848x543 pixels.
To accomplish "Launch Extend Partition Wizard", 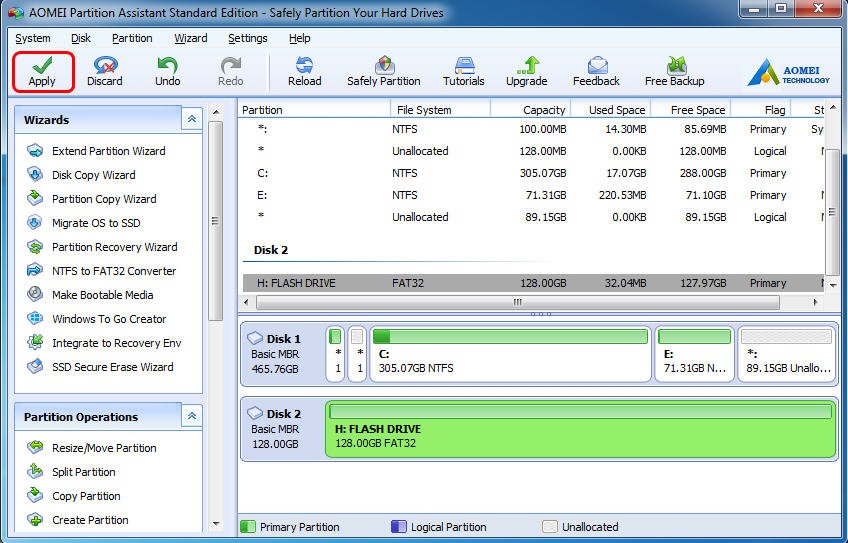I will point(96,151).
